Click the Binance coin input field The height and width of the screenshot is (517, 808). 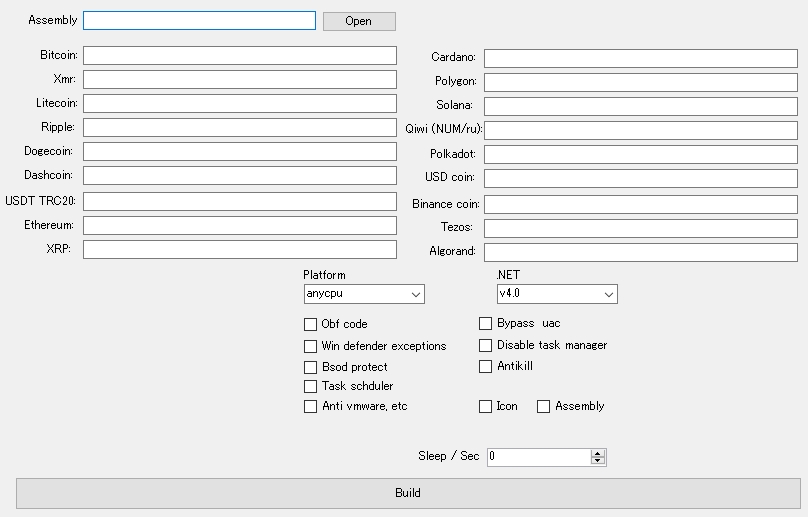pos(640,203)
